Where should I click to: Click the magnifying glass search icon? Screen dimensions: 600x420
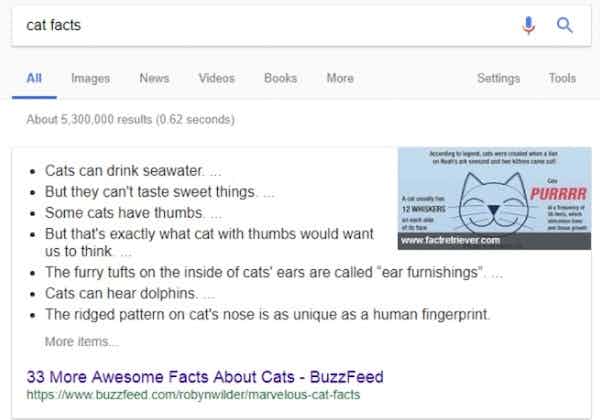(564, 24)
